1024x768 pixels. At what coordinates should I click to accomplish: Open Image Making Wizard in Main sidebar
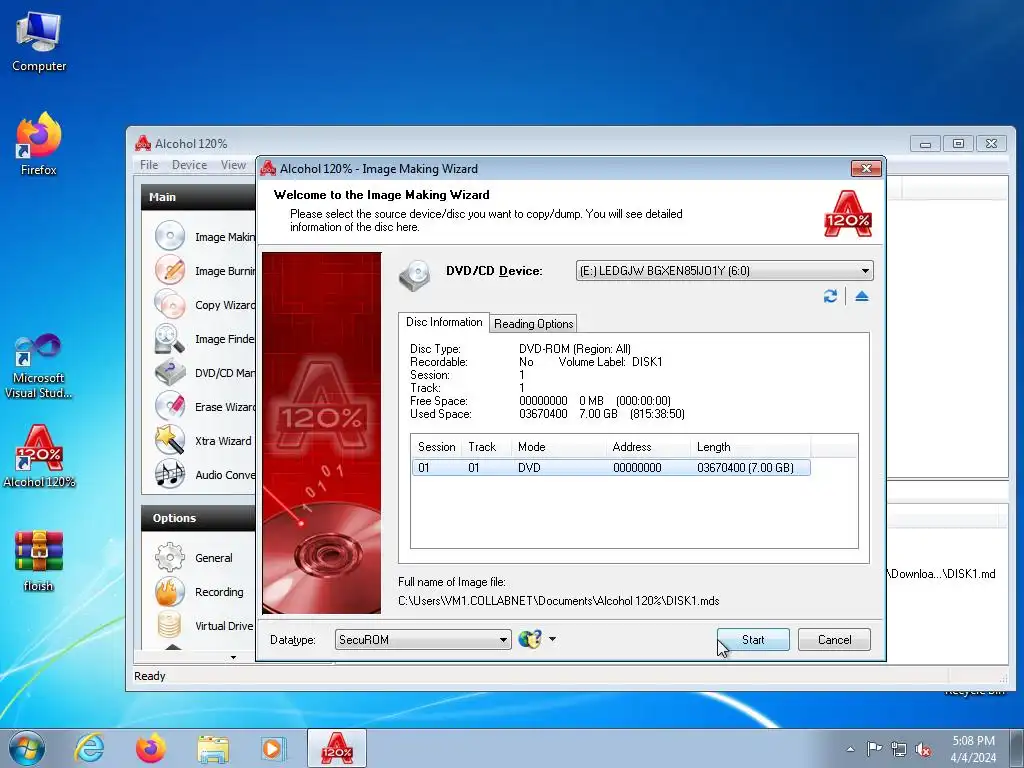(205, 236)
